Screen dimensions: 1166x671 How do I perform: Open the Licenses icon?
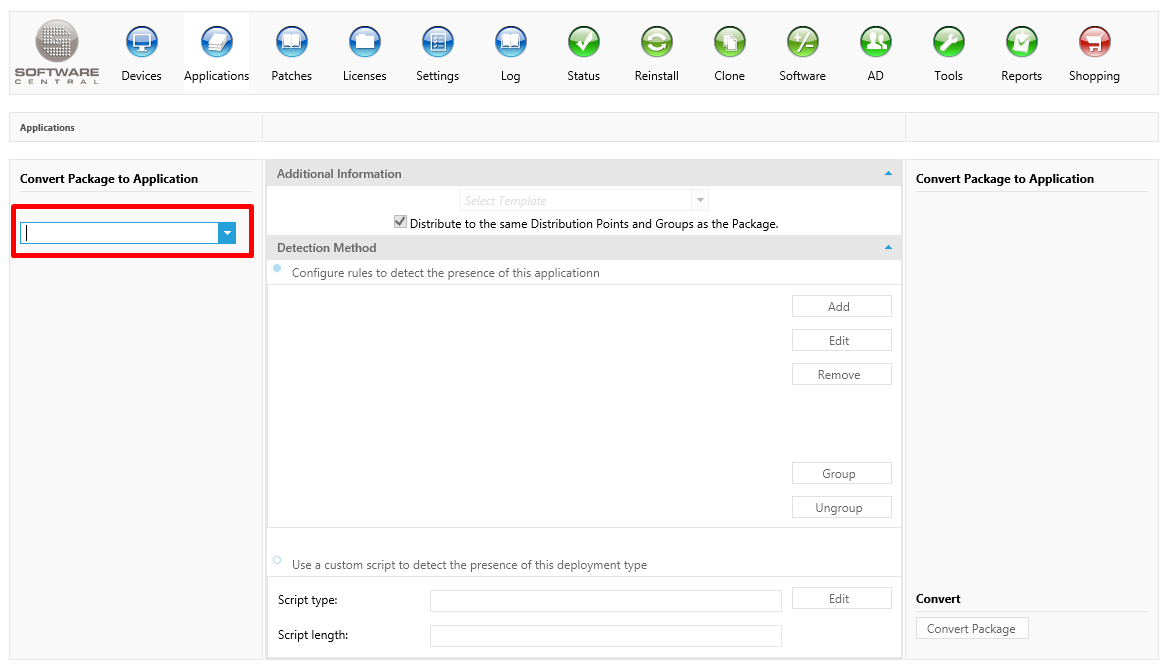364,43
